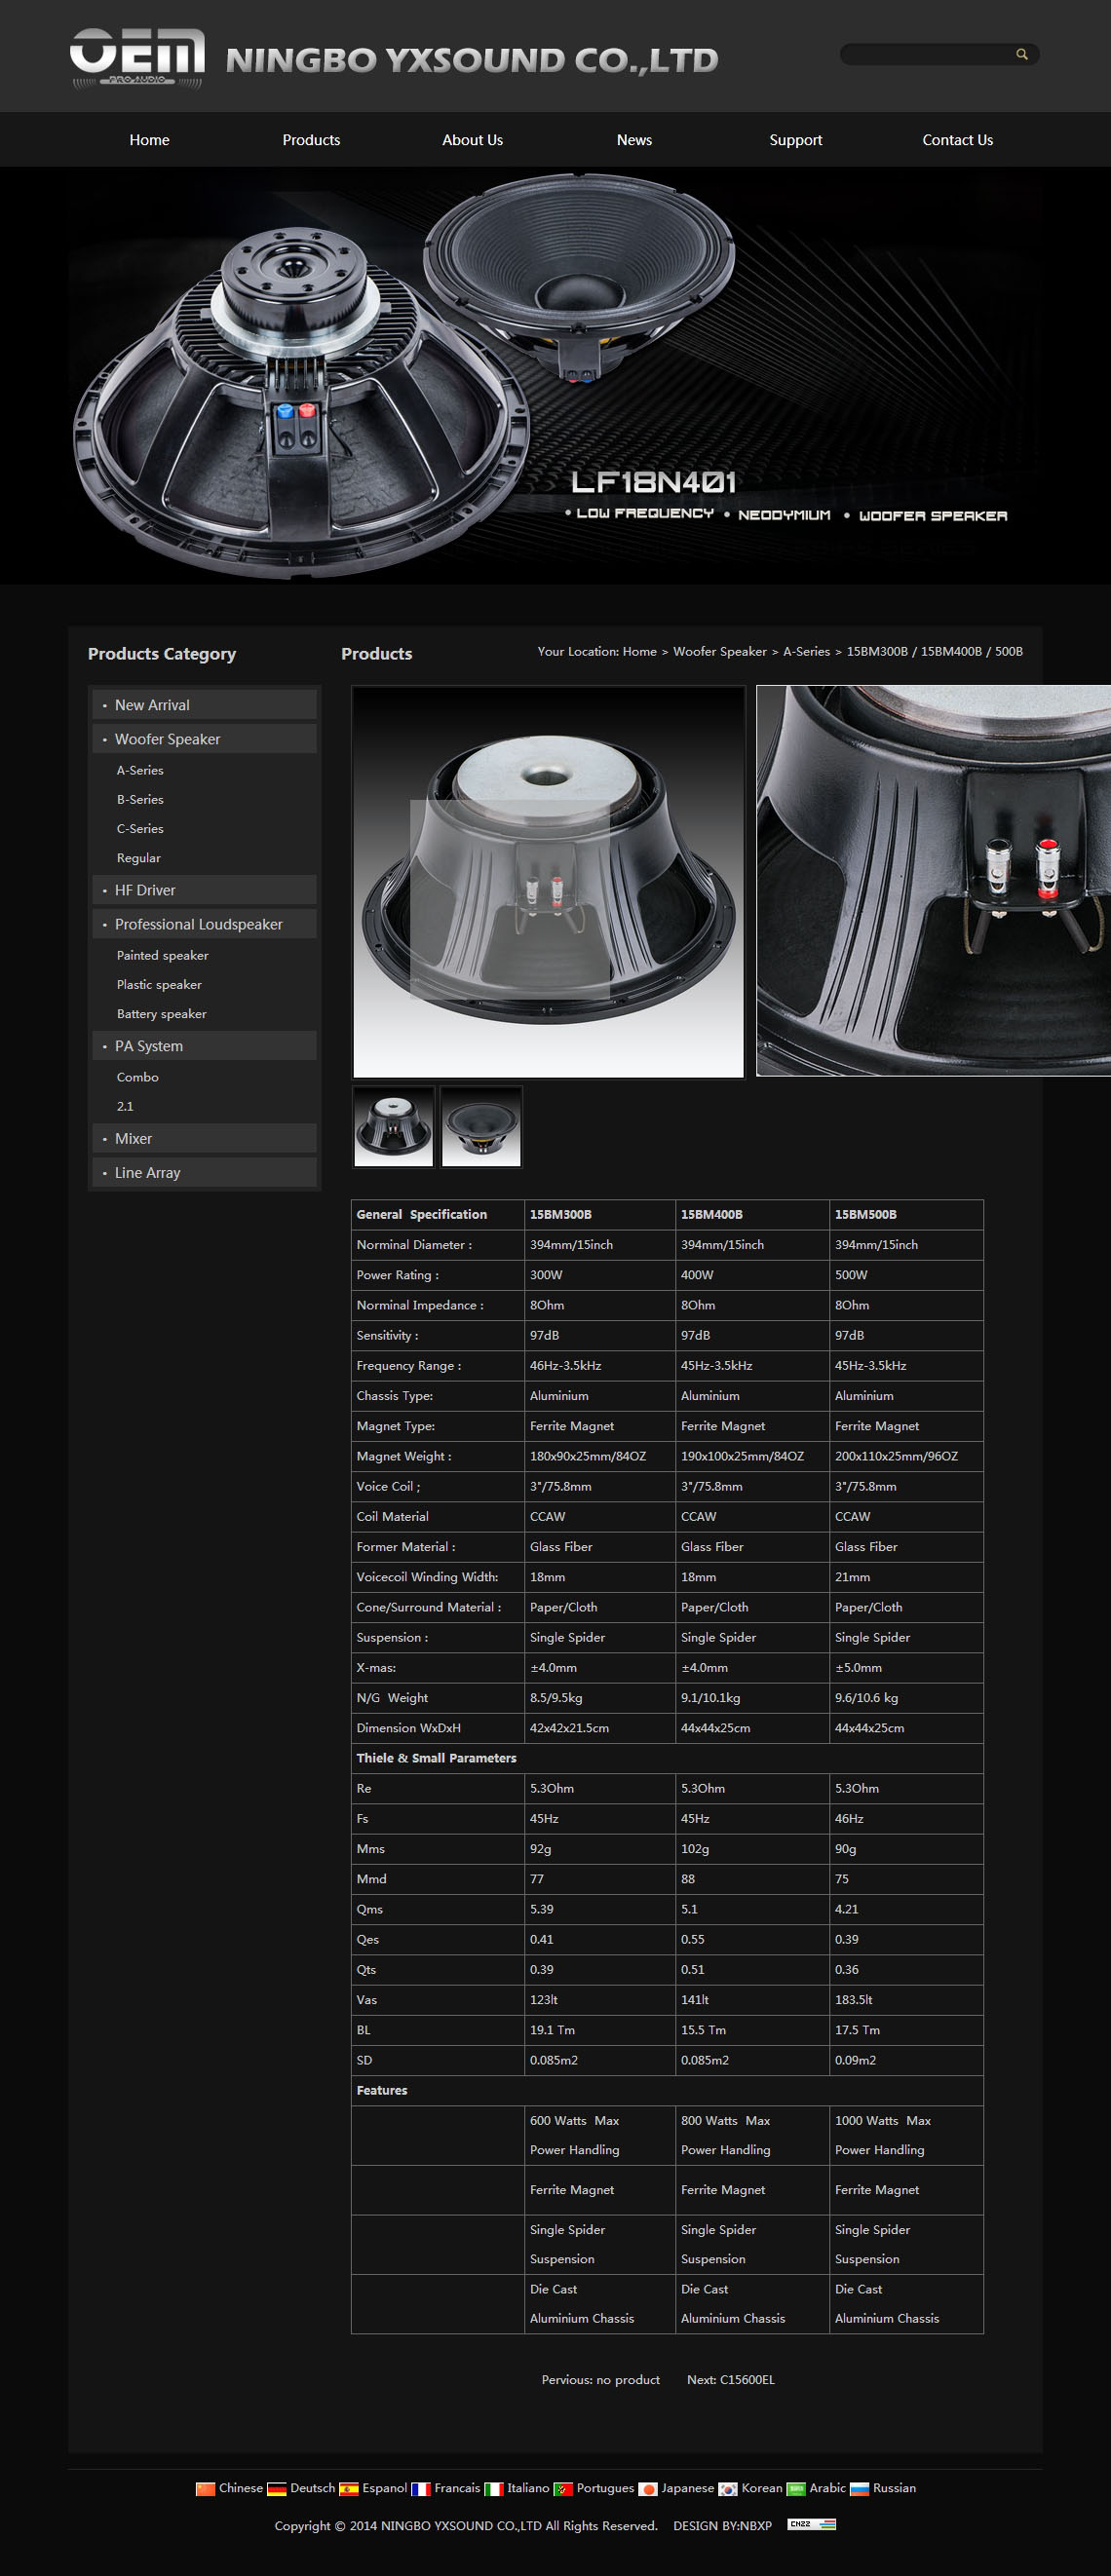Screen dimensions: 1111x2576
Task: Select the Spanish flag icon
Action: coord(349,2489)
